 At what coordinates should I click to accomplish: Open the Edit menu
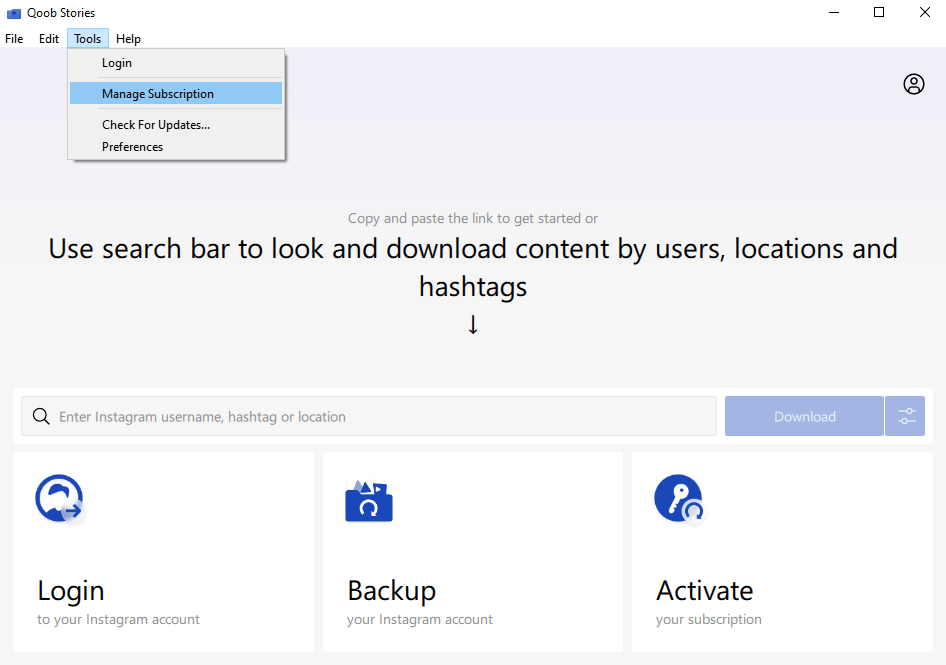(x=49, y=39)
